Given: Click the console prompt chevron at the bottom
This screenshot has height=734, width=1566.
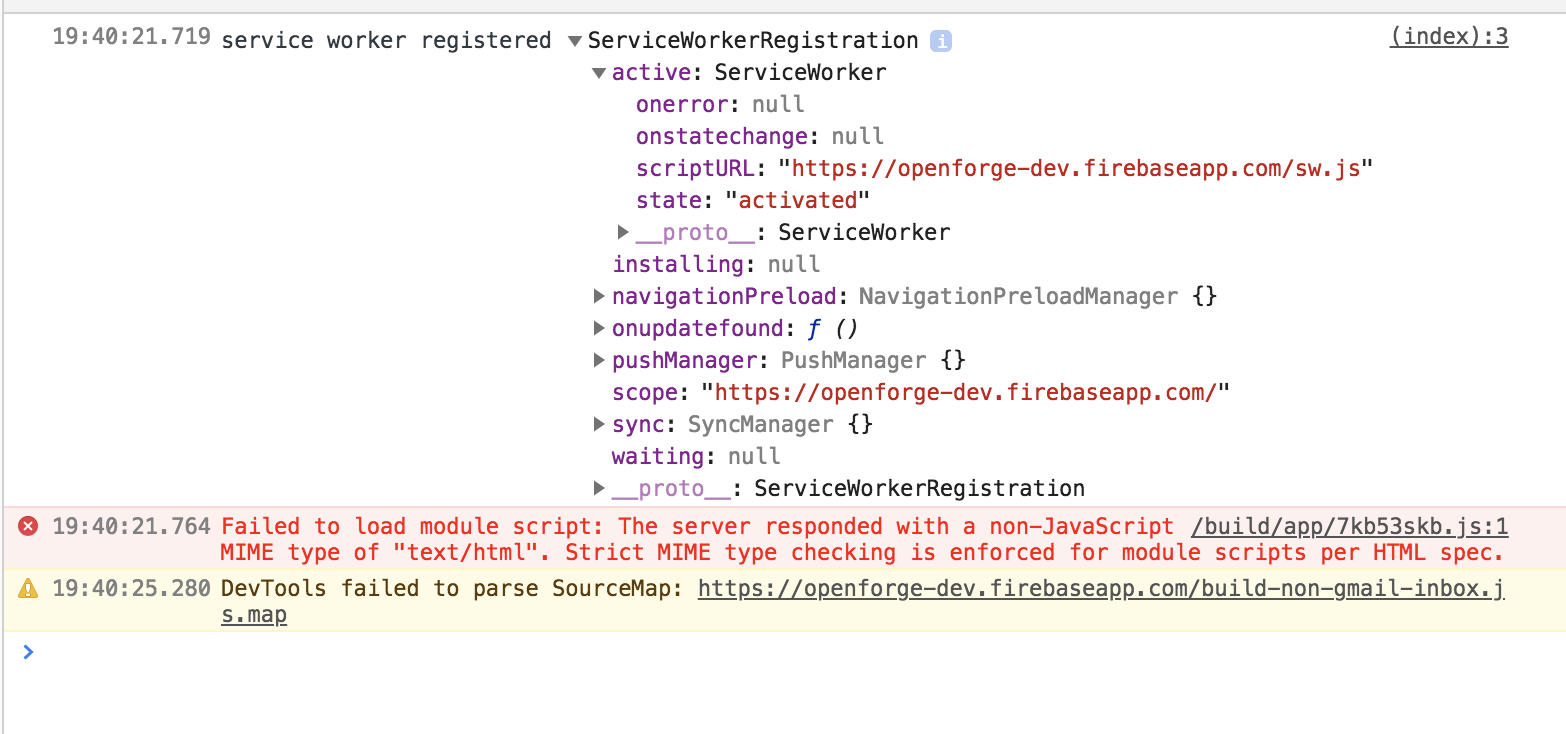Looking at the screenshot, I should 27,652.
